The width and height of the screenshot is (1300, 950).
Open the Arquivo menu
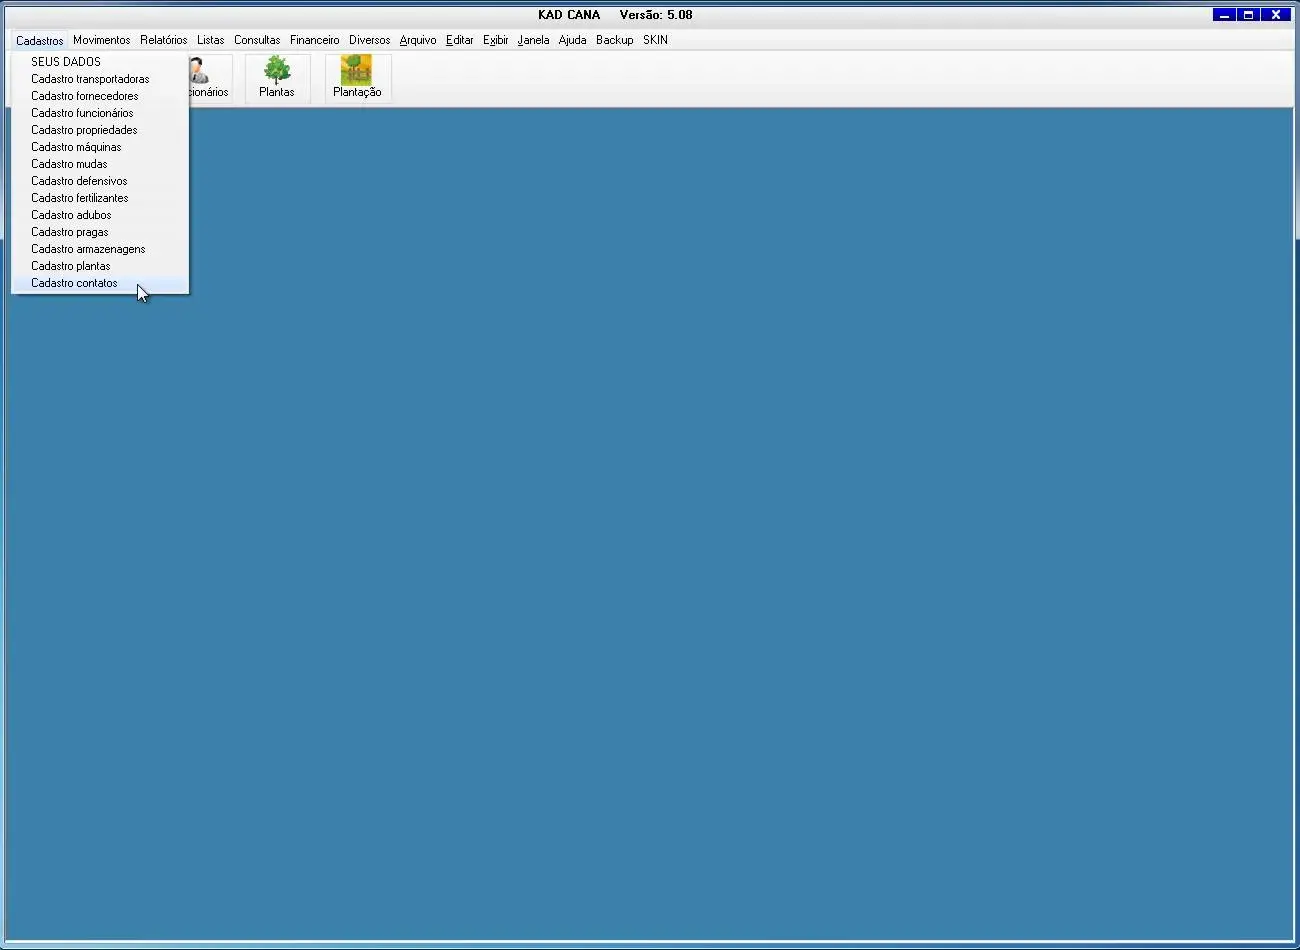[418, 40]
